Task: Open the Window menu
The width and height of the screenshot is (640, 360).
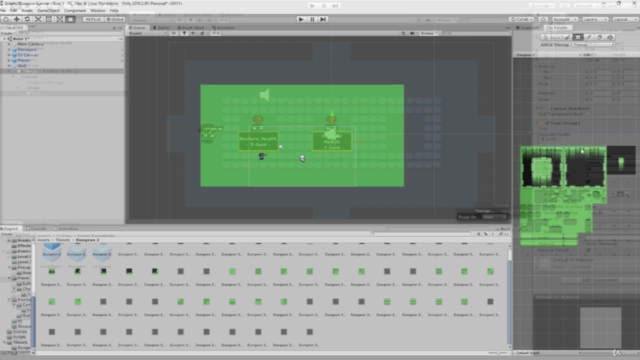Action: (x=98, y=10)
